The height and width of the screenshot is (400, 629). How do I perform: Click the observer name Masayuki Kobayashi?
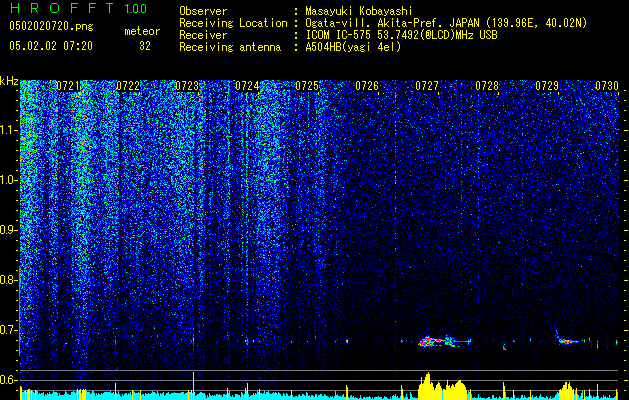tap(358, 11)
